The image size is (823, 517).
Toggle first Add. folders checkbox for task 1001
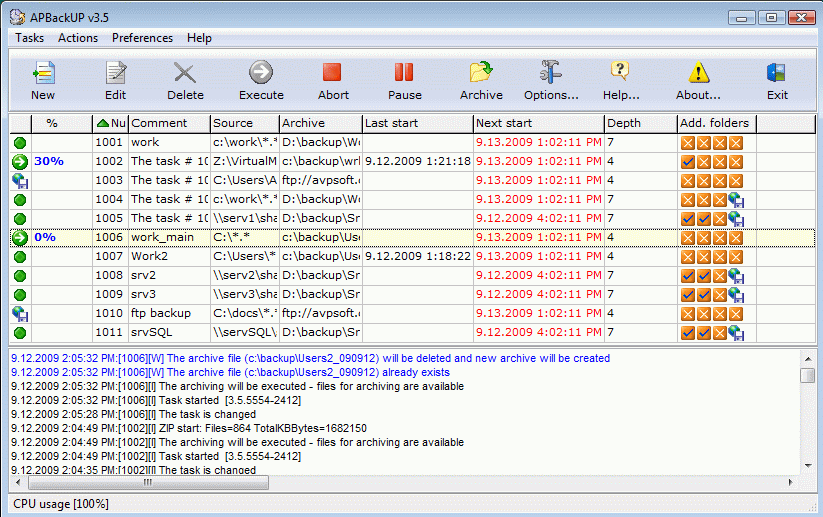[688, 143]
